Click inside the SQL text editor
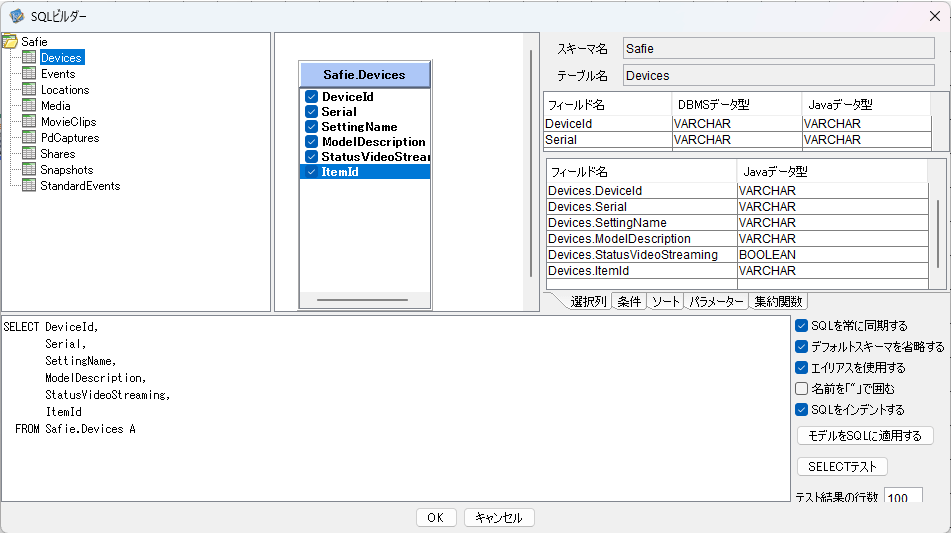Viewport: 951px width, 533px height. tap(395, 408)
